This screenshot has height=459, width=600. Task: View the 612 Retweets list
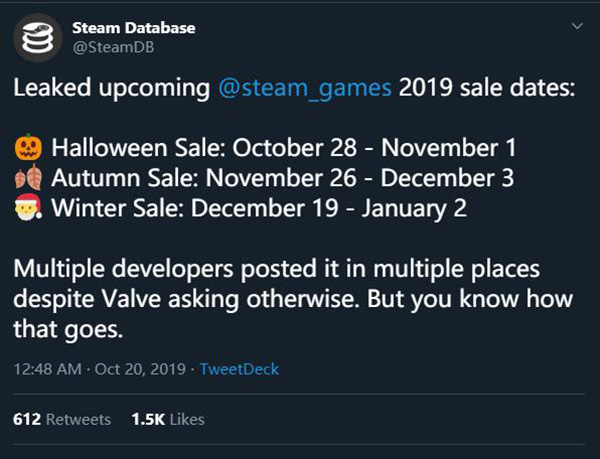62,419
